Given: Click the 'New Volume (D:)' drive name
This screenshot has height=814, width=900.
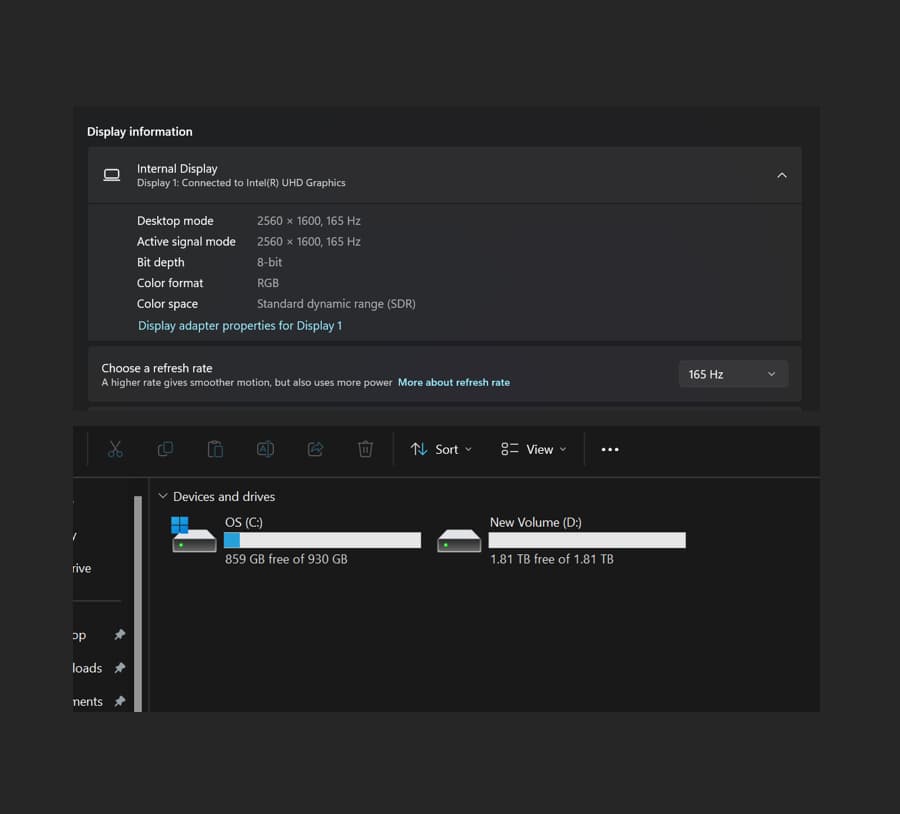Looking at the screenshot, I should click(x=536, y=522).
